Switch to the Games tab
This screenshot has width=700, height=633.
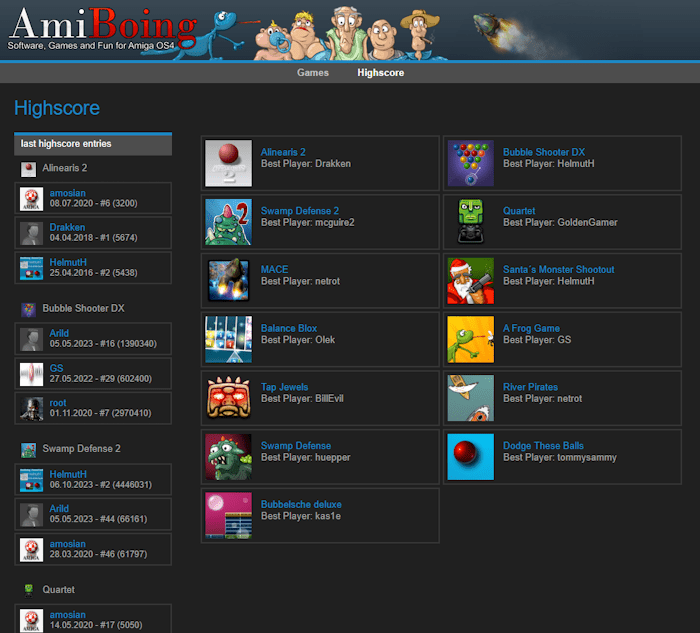[x=313, y=73]
